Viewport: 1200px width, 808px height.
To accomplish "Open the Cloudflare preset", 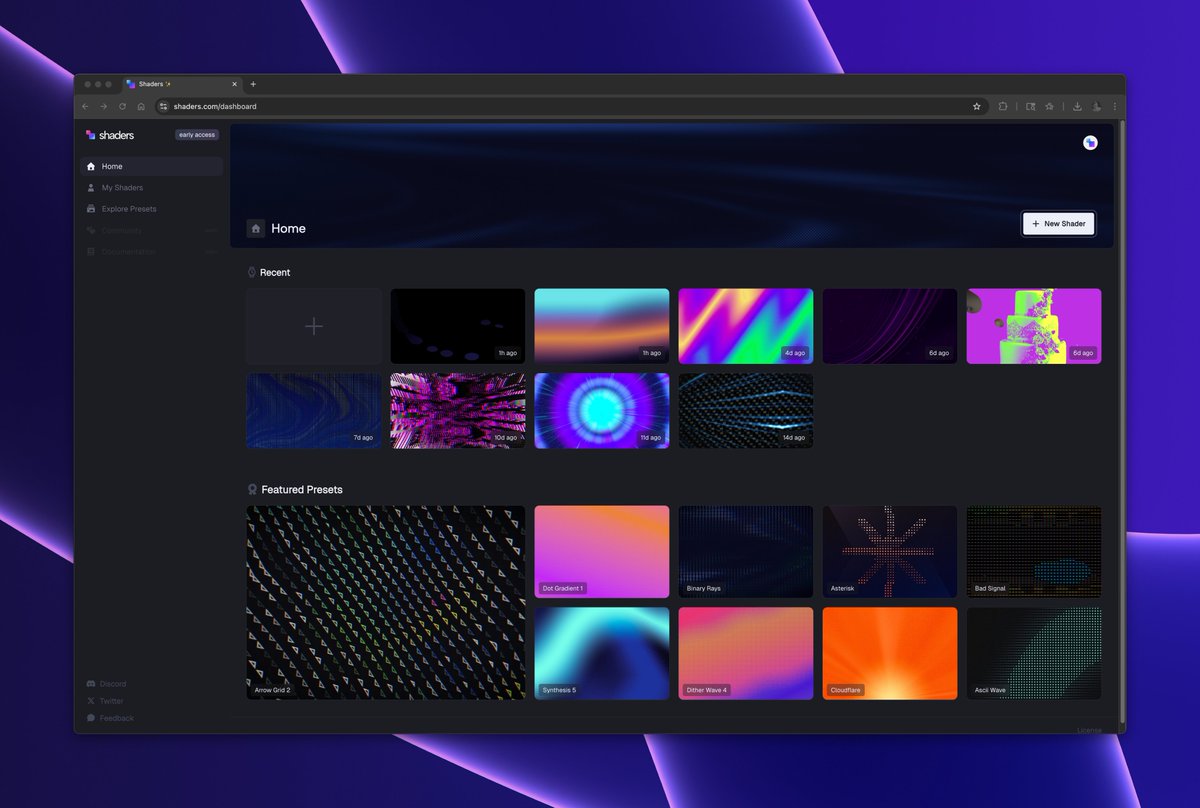I will coord(890,653).
